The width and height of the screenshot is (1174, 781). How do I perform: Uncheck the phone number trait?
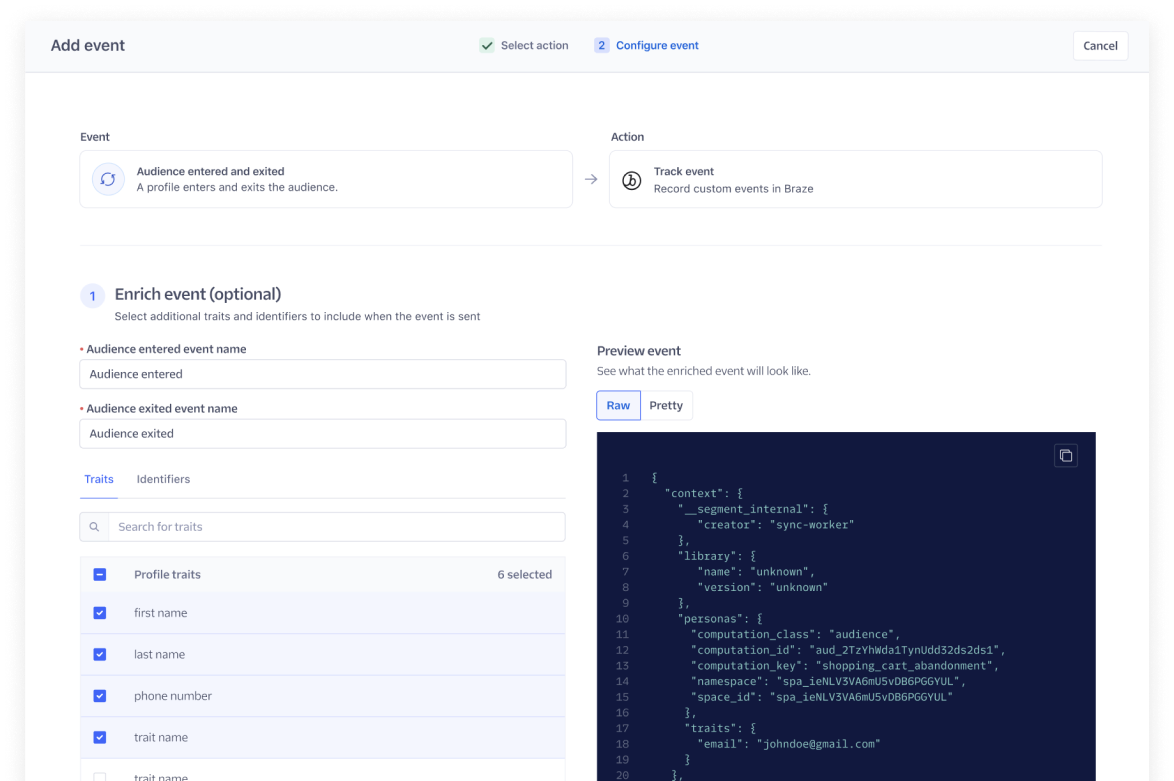[x=100, y=696]
